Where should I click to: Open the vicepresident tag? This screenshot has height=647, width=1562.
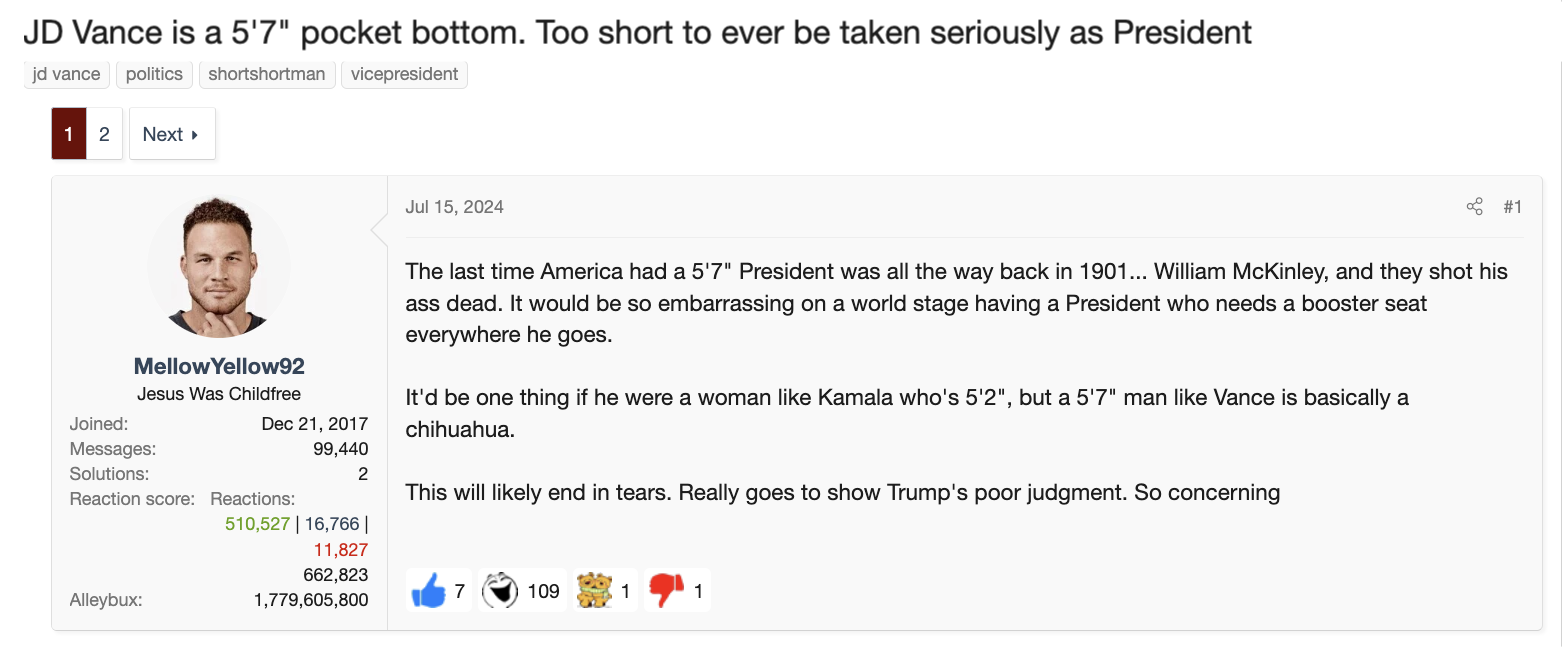tap(404, 74)
